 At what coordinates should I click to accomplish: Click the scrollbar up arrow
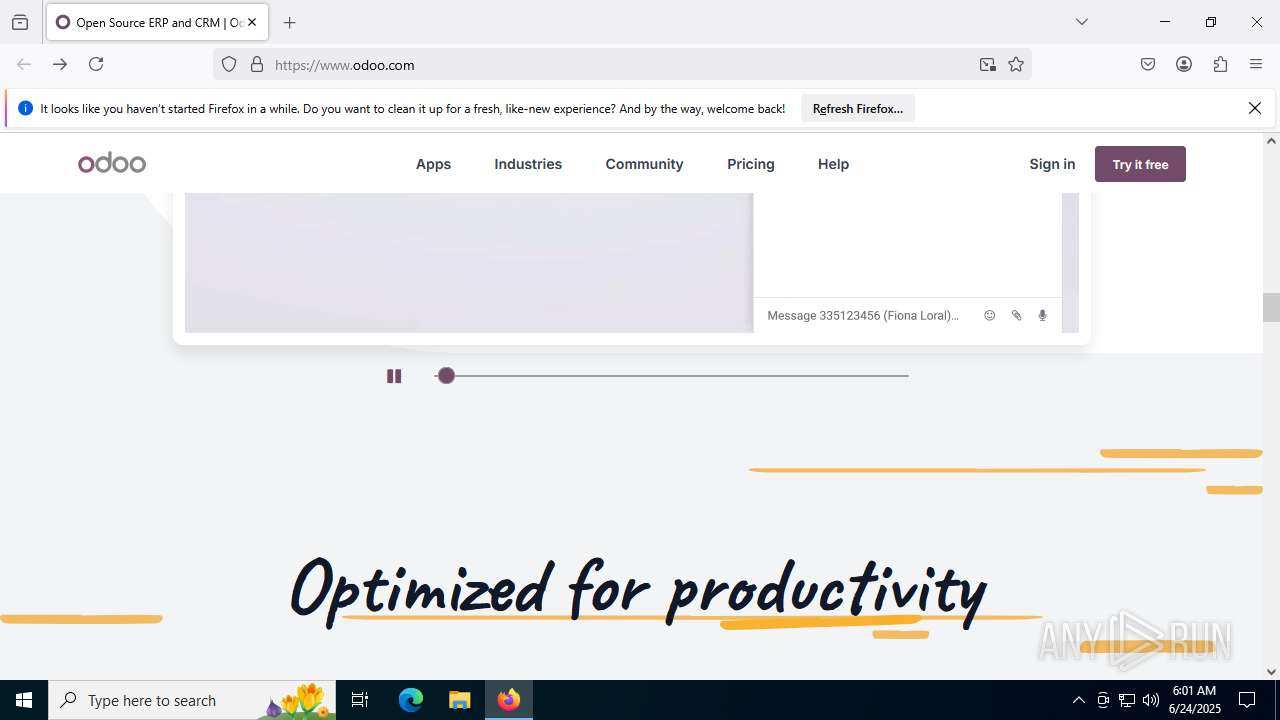pyautogui.click(x=1271, y=141)
